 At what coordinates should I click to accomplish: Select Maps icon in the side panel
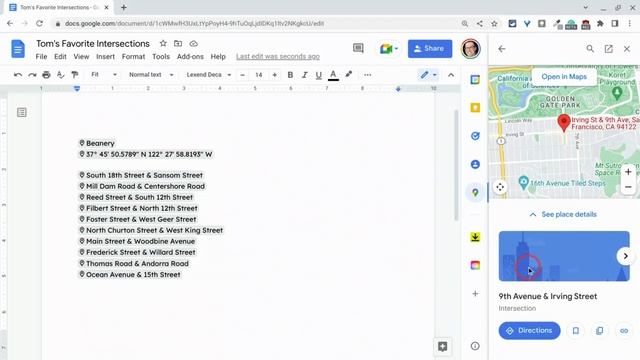click(x=475, y=192)
